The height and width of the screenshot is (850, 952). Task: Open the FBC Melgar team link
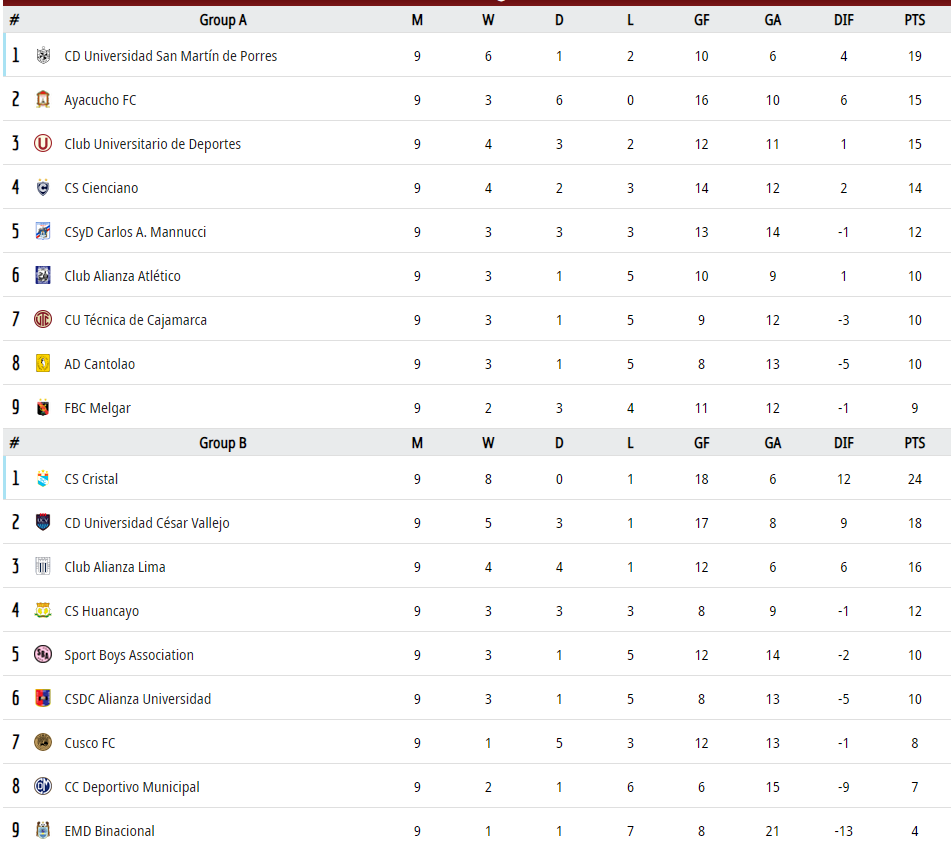(97, 408)
